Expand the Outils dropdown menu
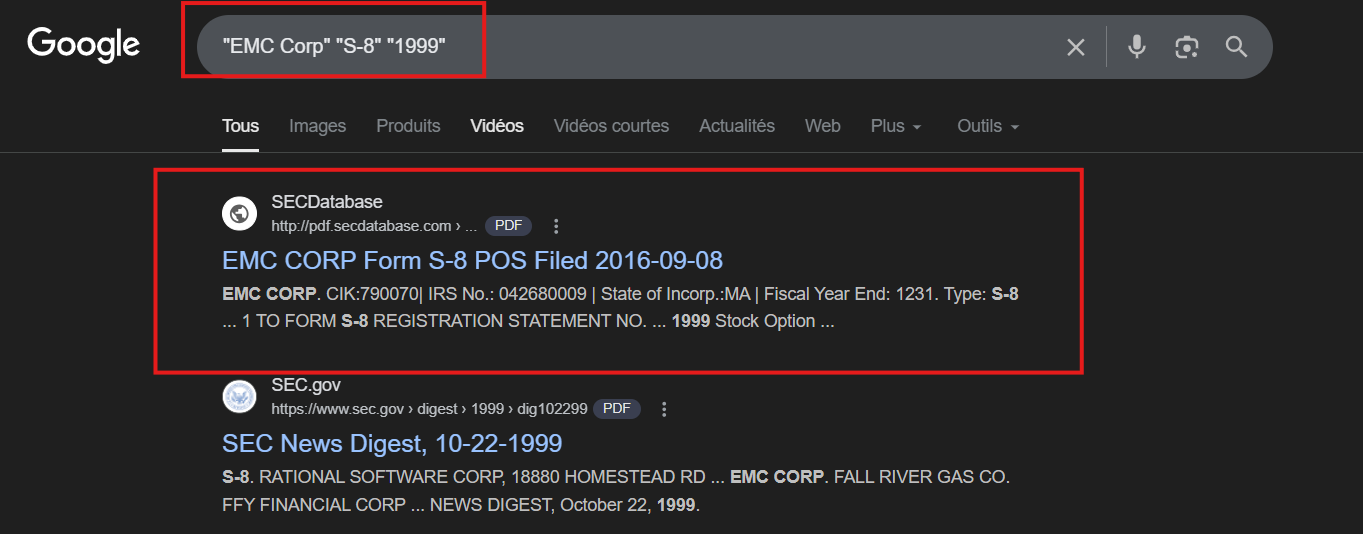 [988, 126]
